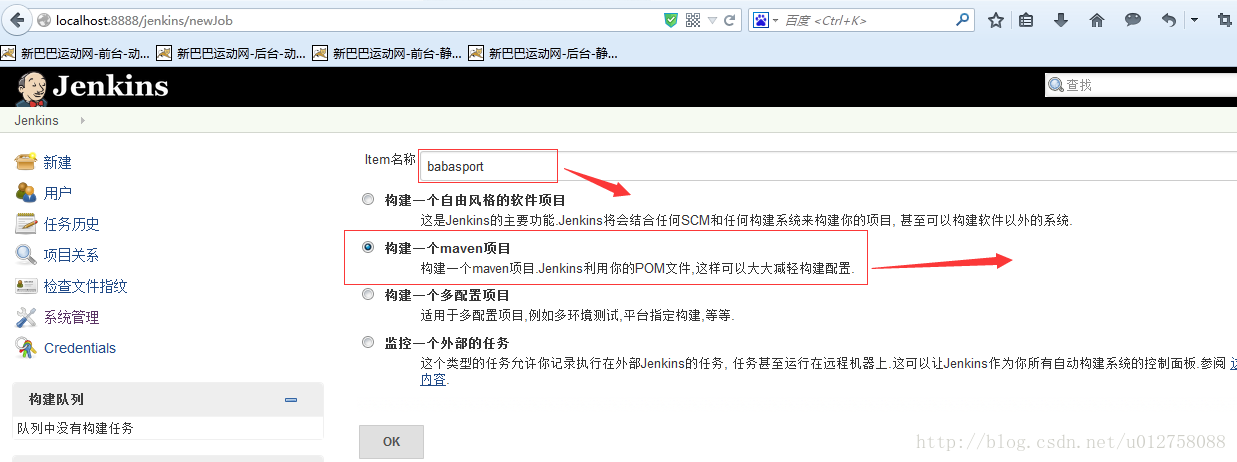Click the OK button to create item
Screen dimensions: 1237x462
[391, 441]
